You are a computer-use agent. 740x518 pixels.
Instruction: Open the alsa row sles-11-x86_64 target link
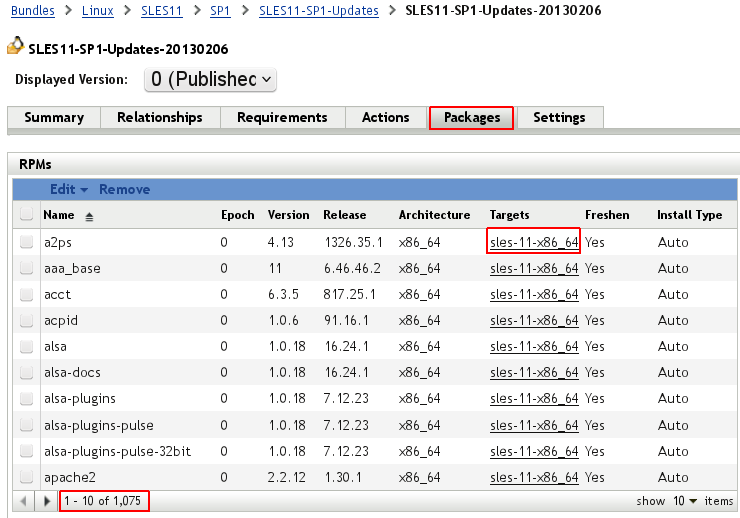click(x=534, y=346)
